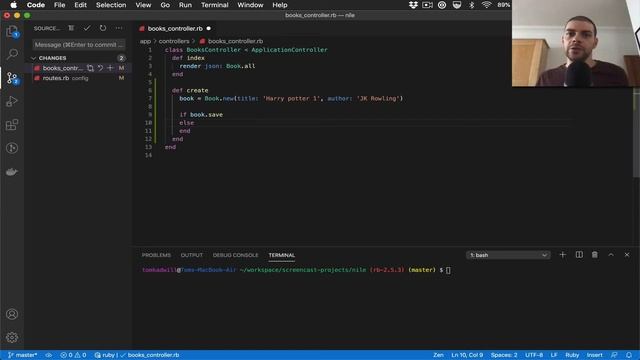Screen dimensions: 640x360
Task: Open the Go menu
Action: click(x=165, y=5)
